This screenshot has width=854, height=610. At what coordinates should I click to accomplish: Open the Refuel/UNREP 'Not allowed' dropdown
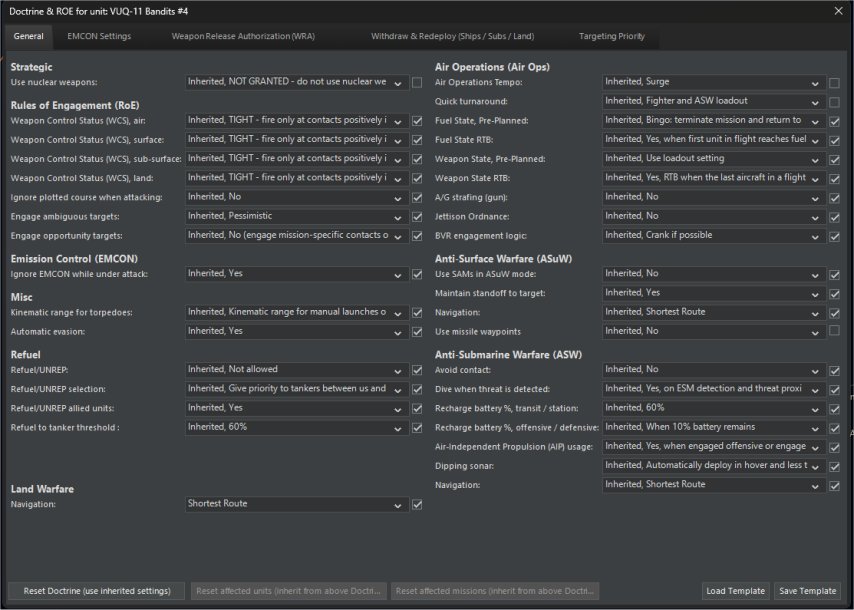coord(297,370)
